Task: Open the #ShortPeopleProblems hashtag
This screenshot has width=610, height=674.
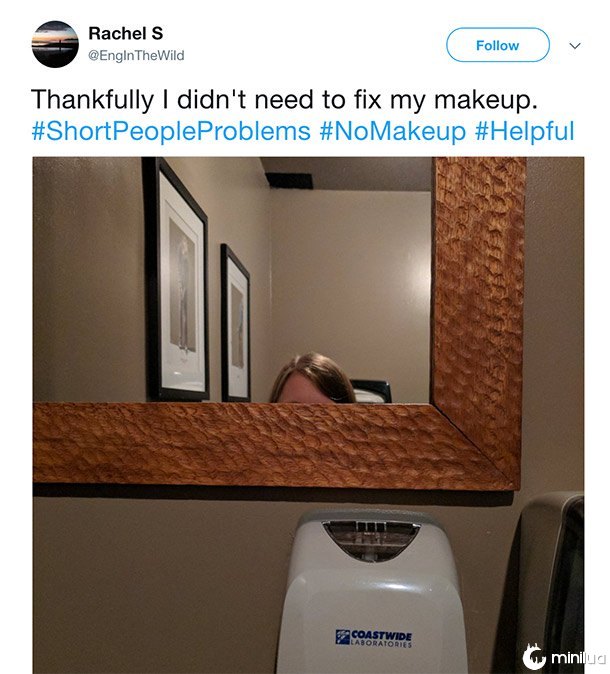Action: (x=171, y=131)
